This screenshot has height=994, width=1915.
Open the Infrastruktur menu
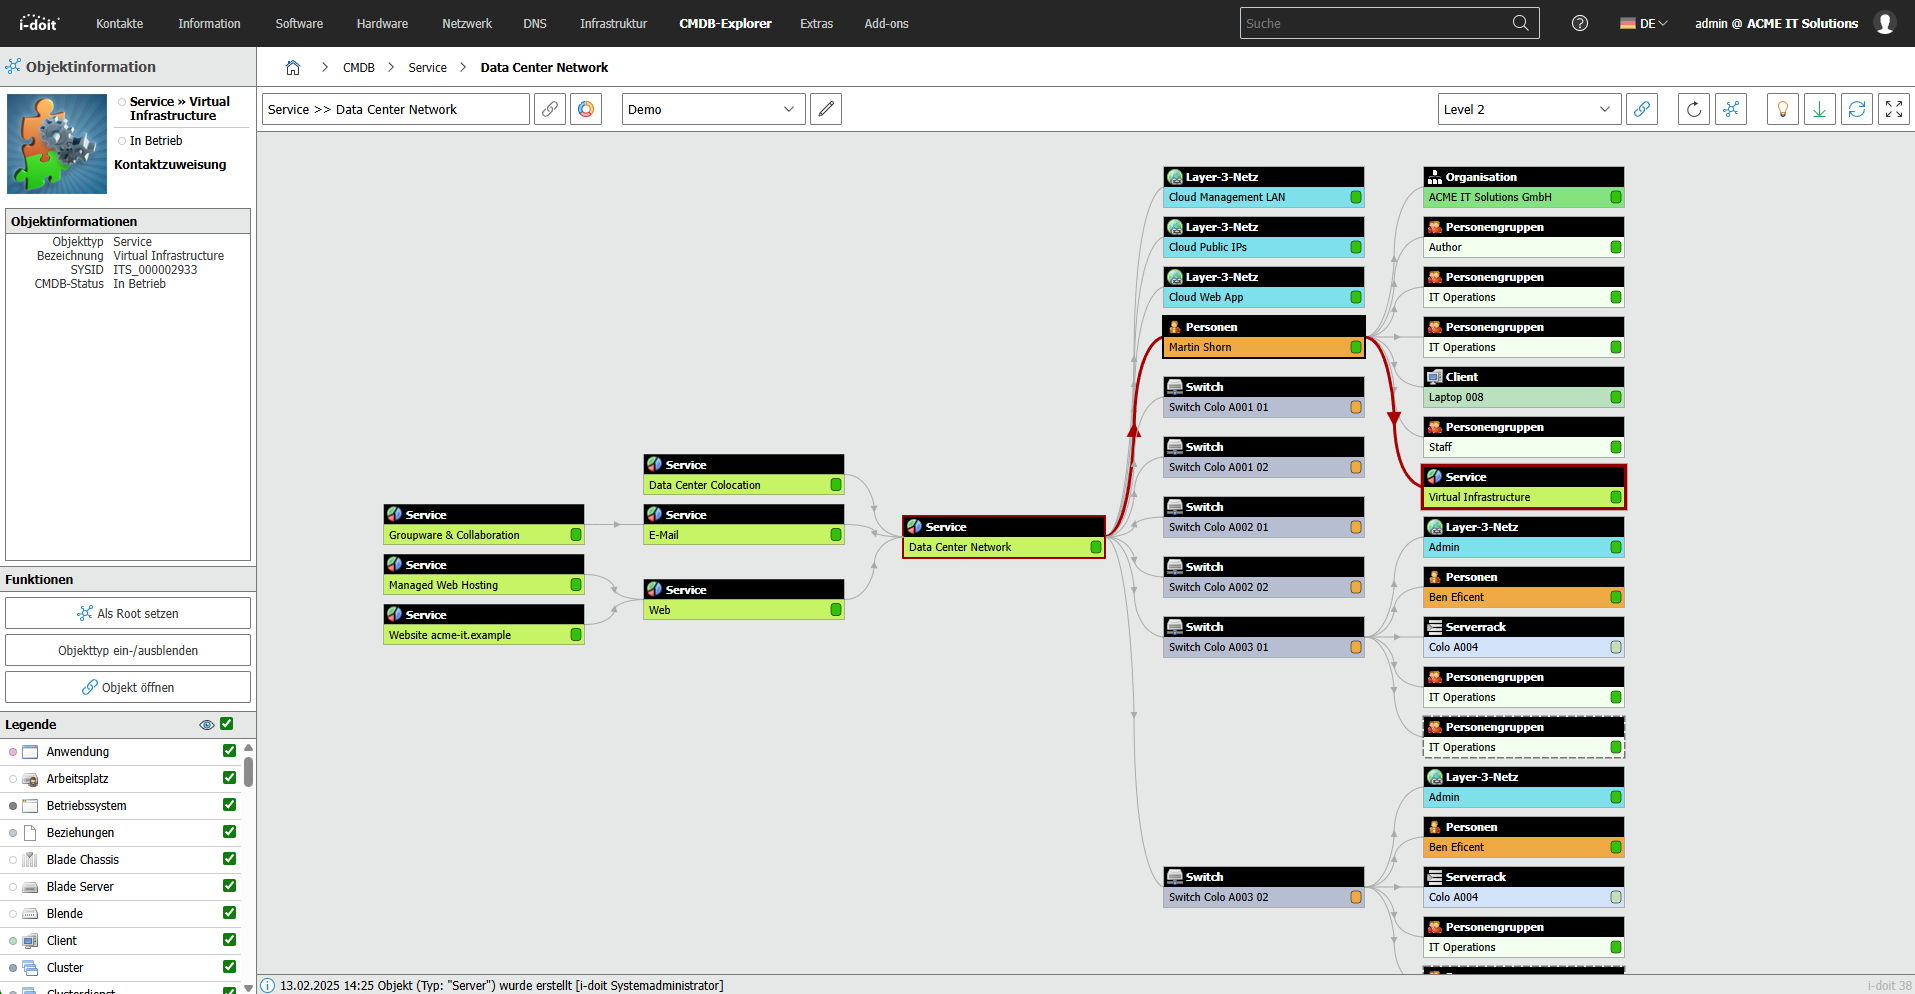coord(613,23)
